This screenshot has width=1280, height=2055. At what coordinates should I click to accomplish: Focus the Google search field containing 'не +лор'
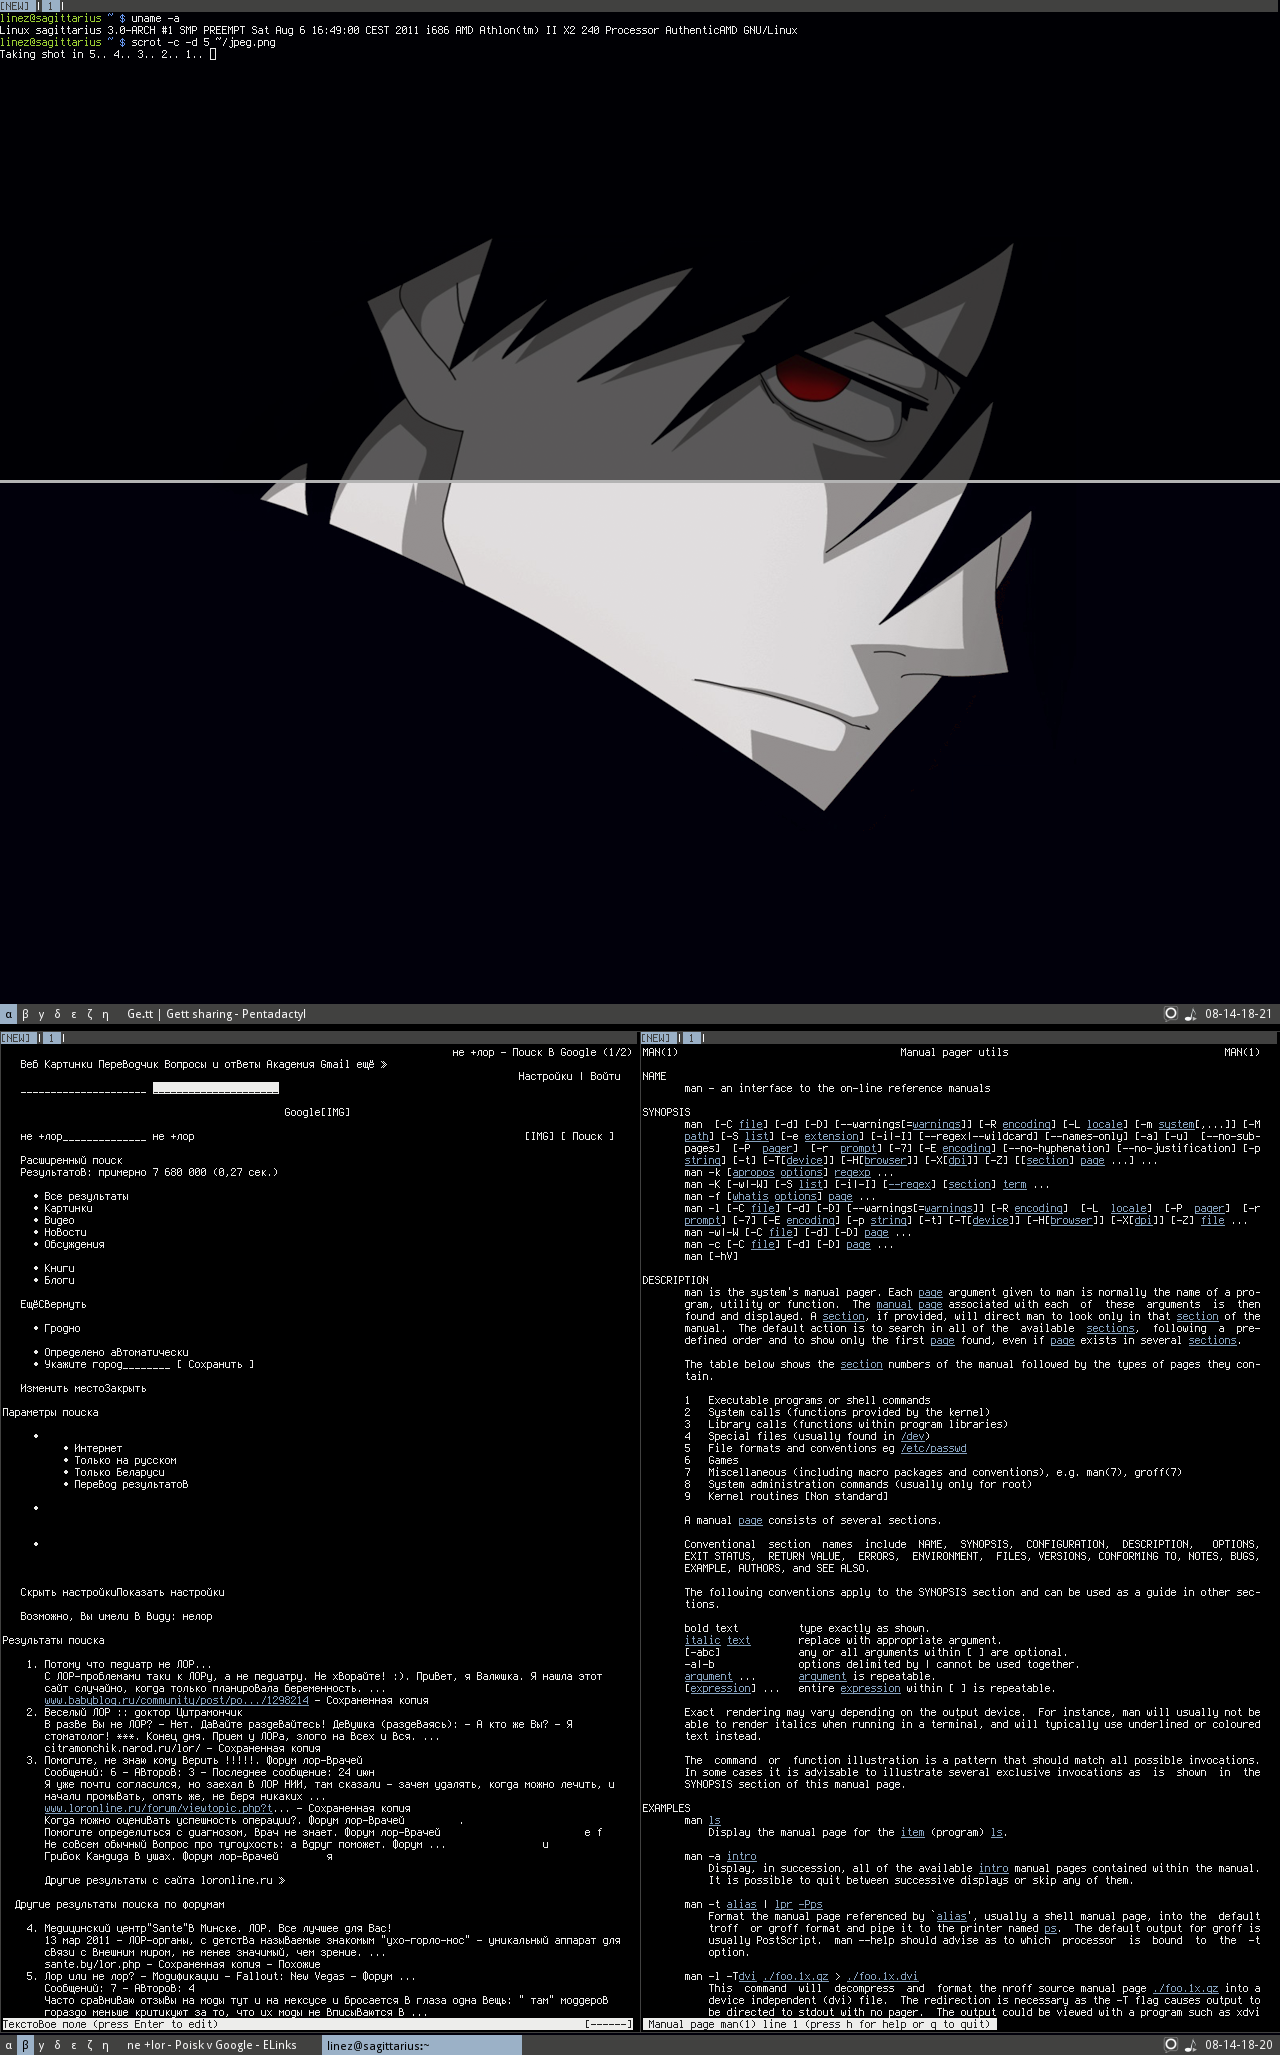pyautogui.click(x=83, y=1137)
